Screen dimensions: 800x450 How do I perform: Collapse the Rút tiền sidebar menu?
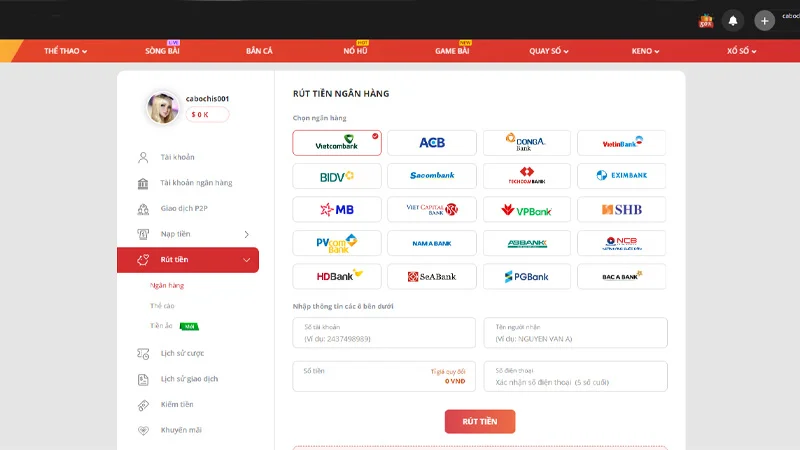[188, 260]
